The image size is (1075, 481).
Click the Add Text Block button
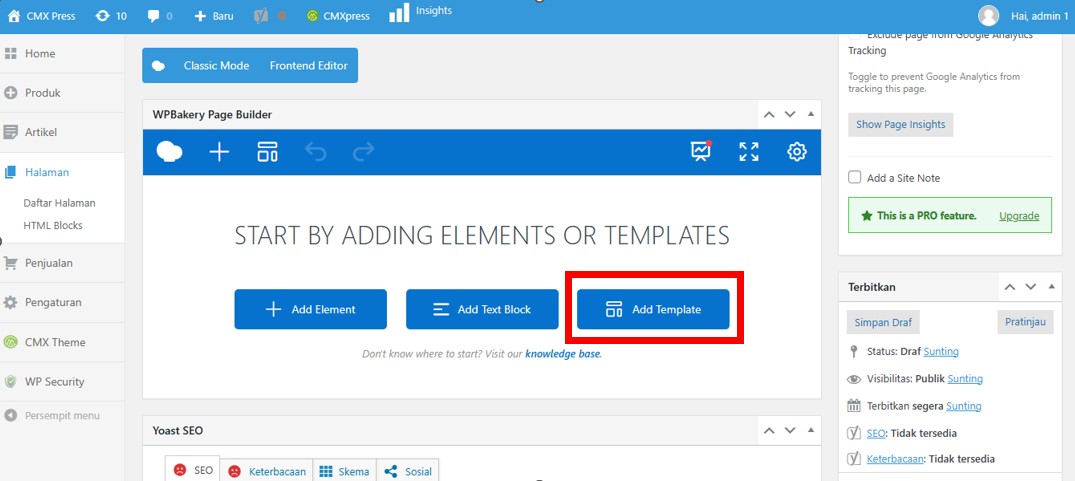click(x=482, y=309)
